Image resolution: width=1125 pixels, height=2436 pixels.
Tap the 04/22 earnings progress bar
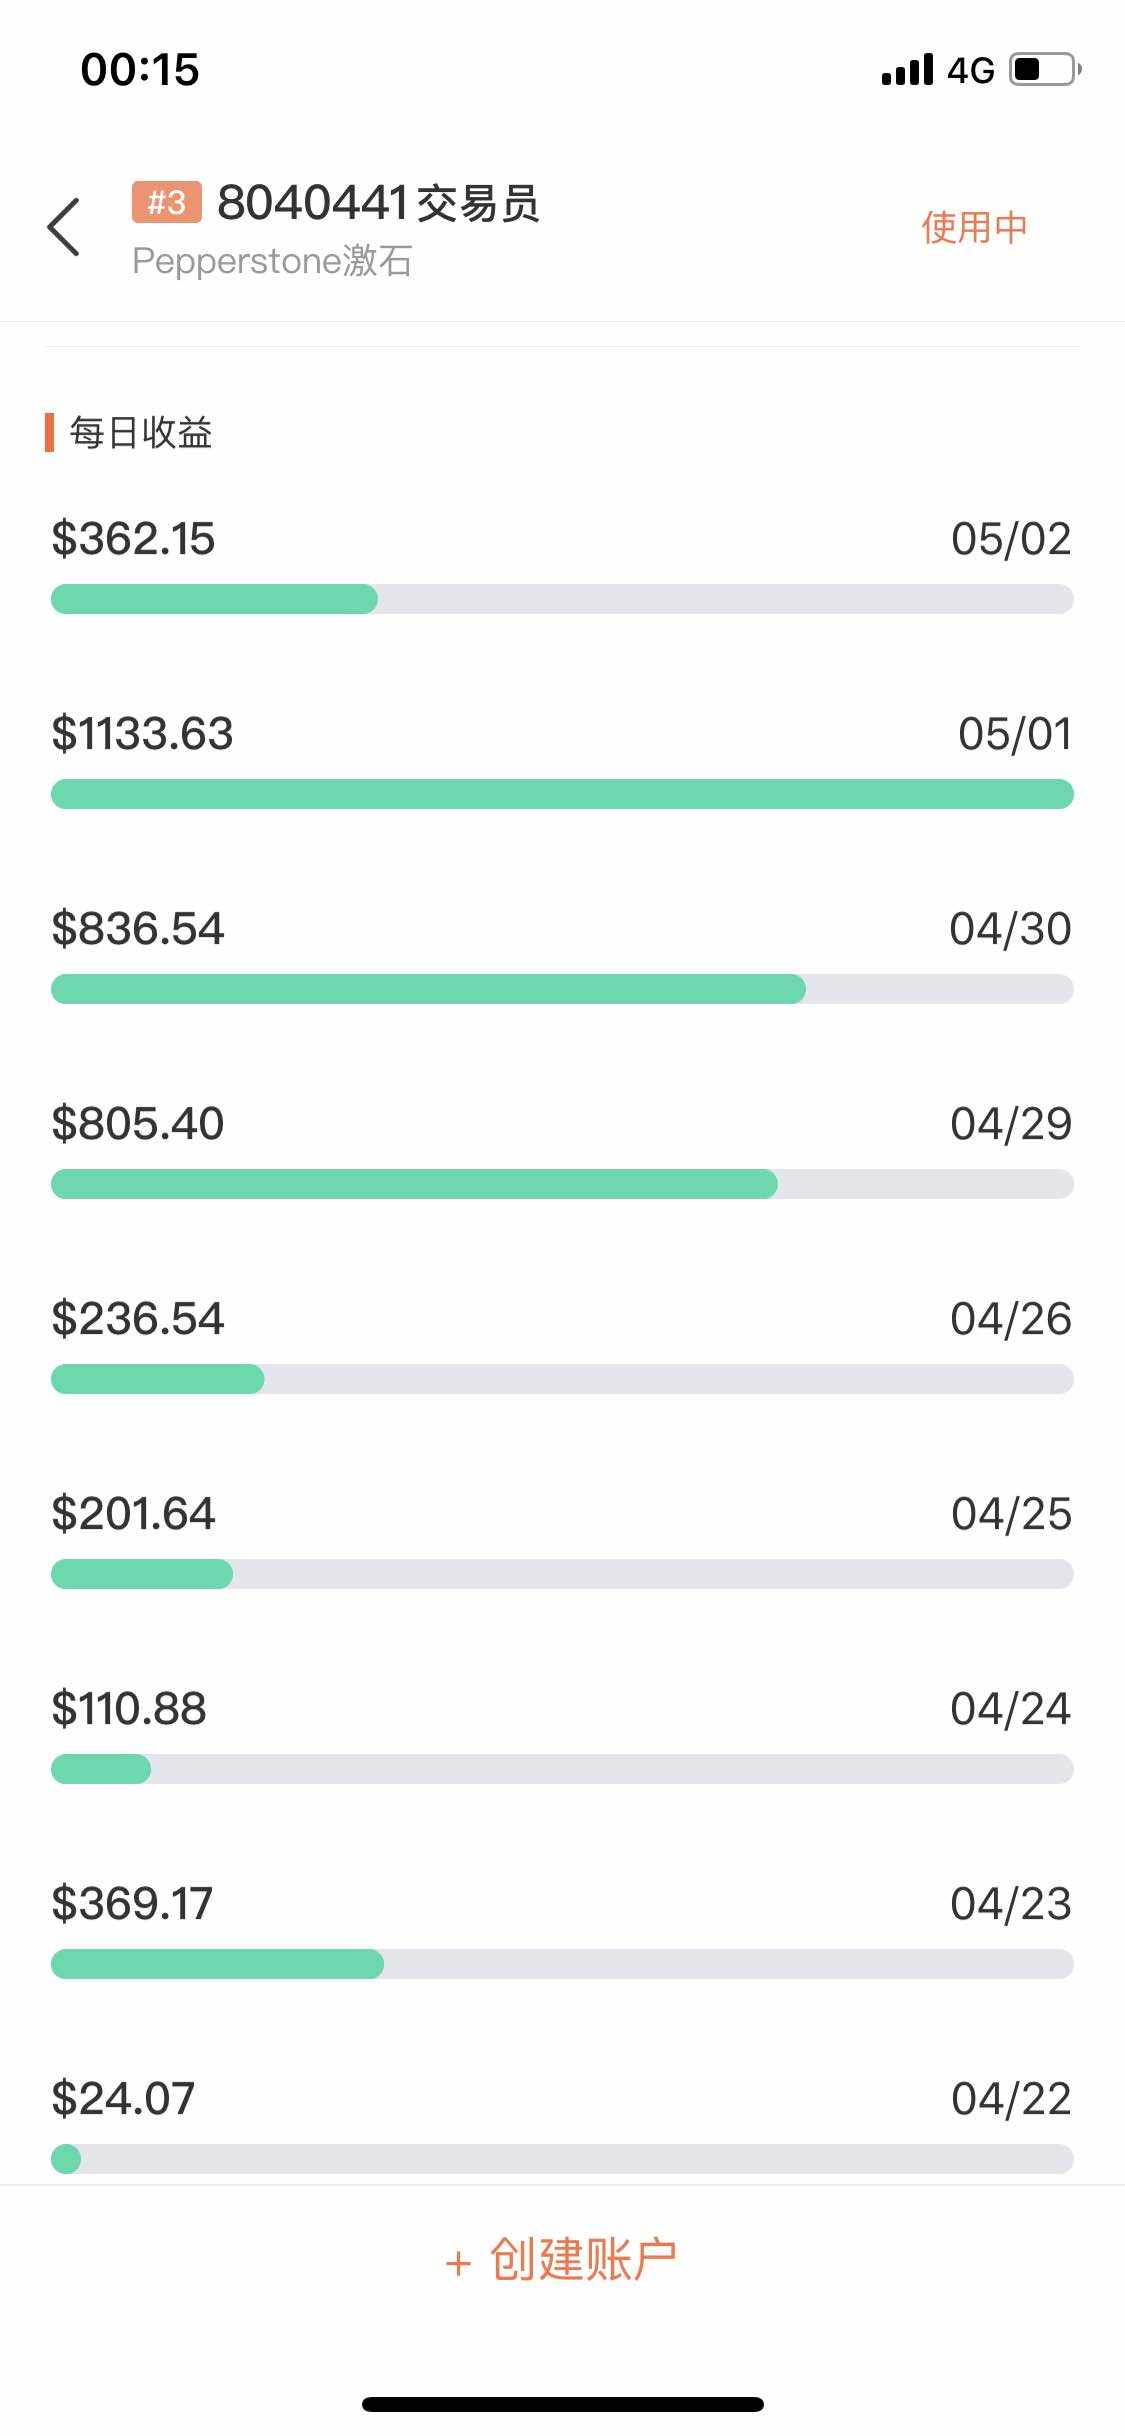coord(562,2159)
